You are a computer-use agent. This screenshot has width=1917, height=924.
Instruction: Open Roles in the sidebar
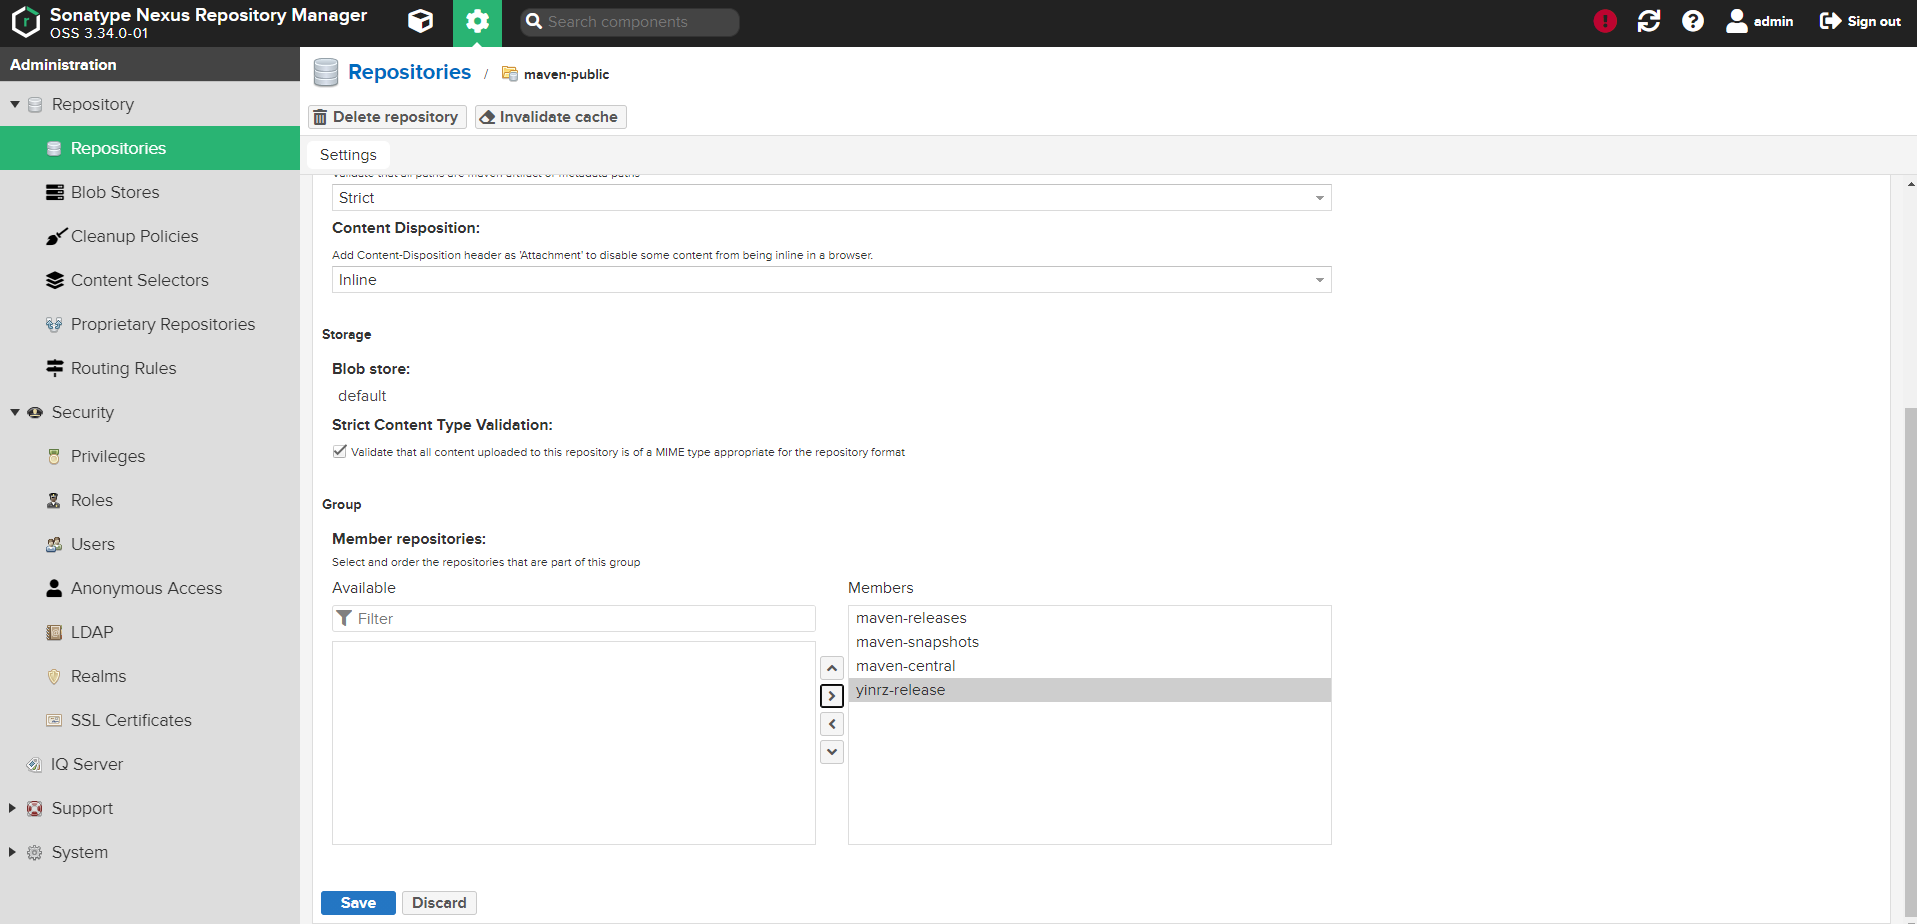coord(150,500)
